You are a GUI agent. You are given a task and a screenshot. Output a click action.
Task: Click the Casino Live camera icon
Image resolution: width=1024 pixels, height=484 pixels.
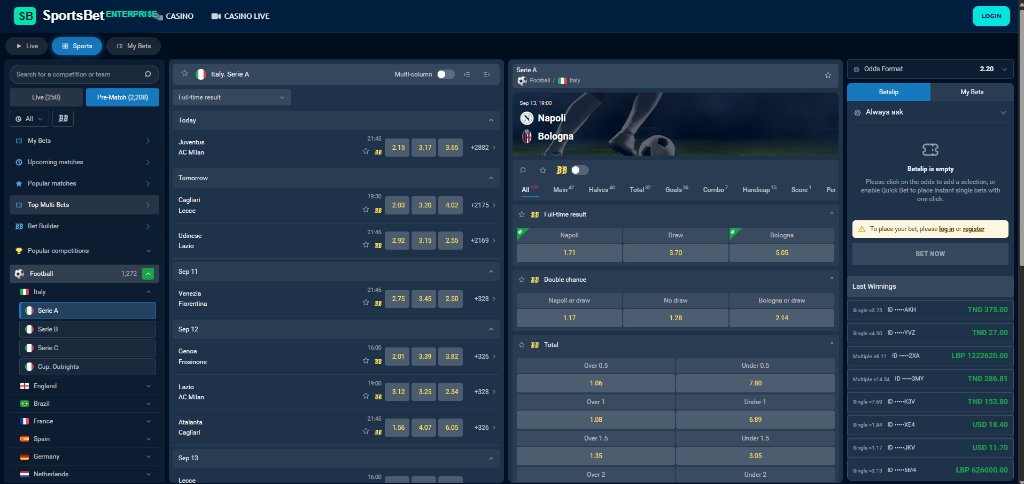(216, 16)
